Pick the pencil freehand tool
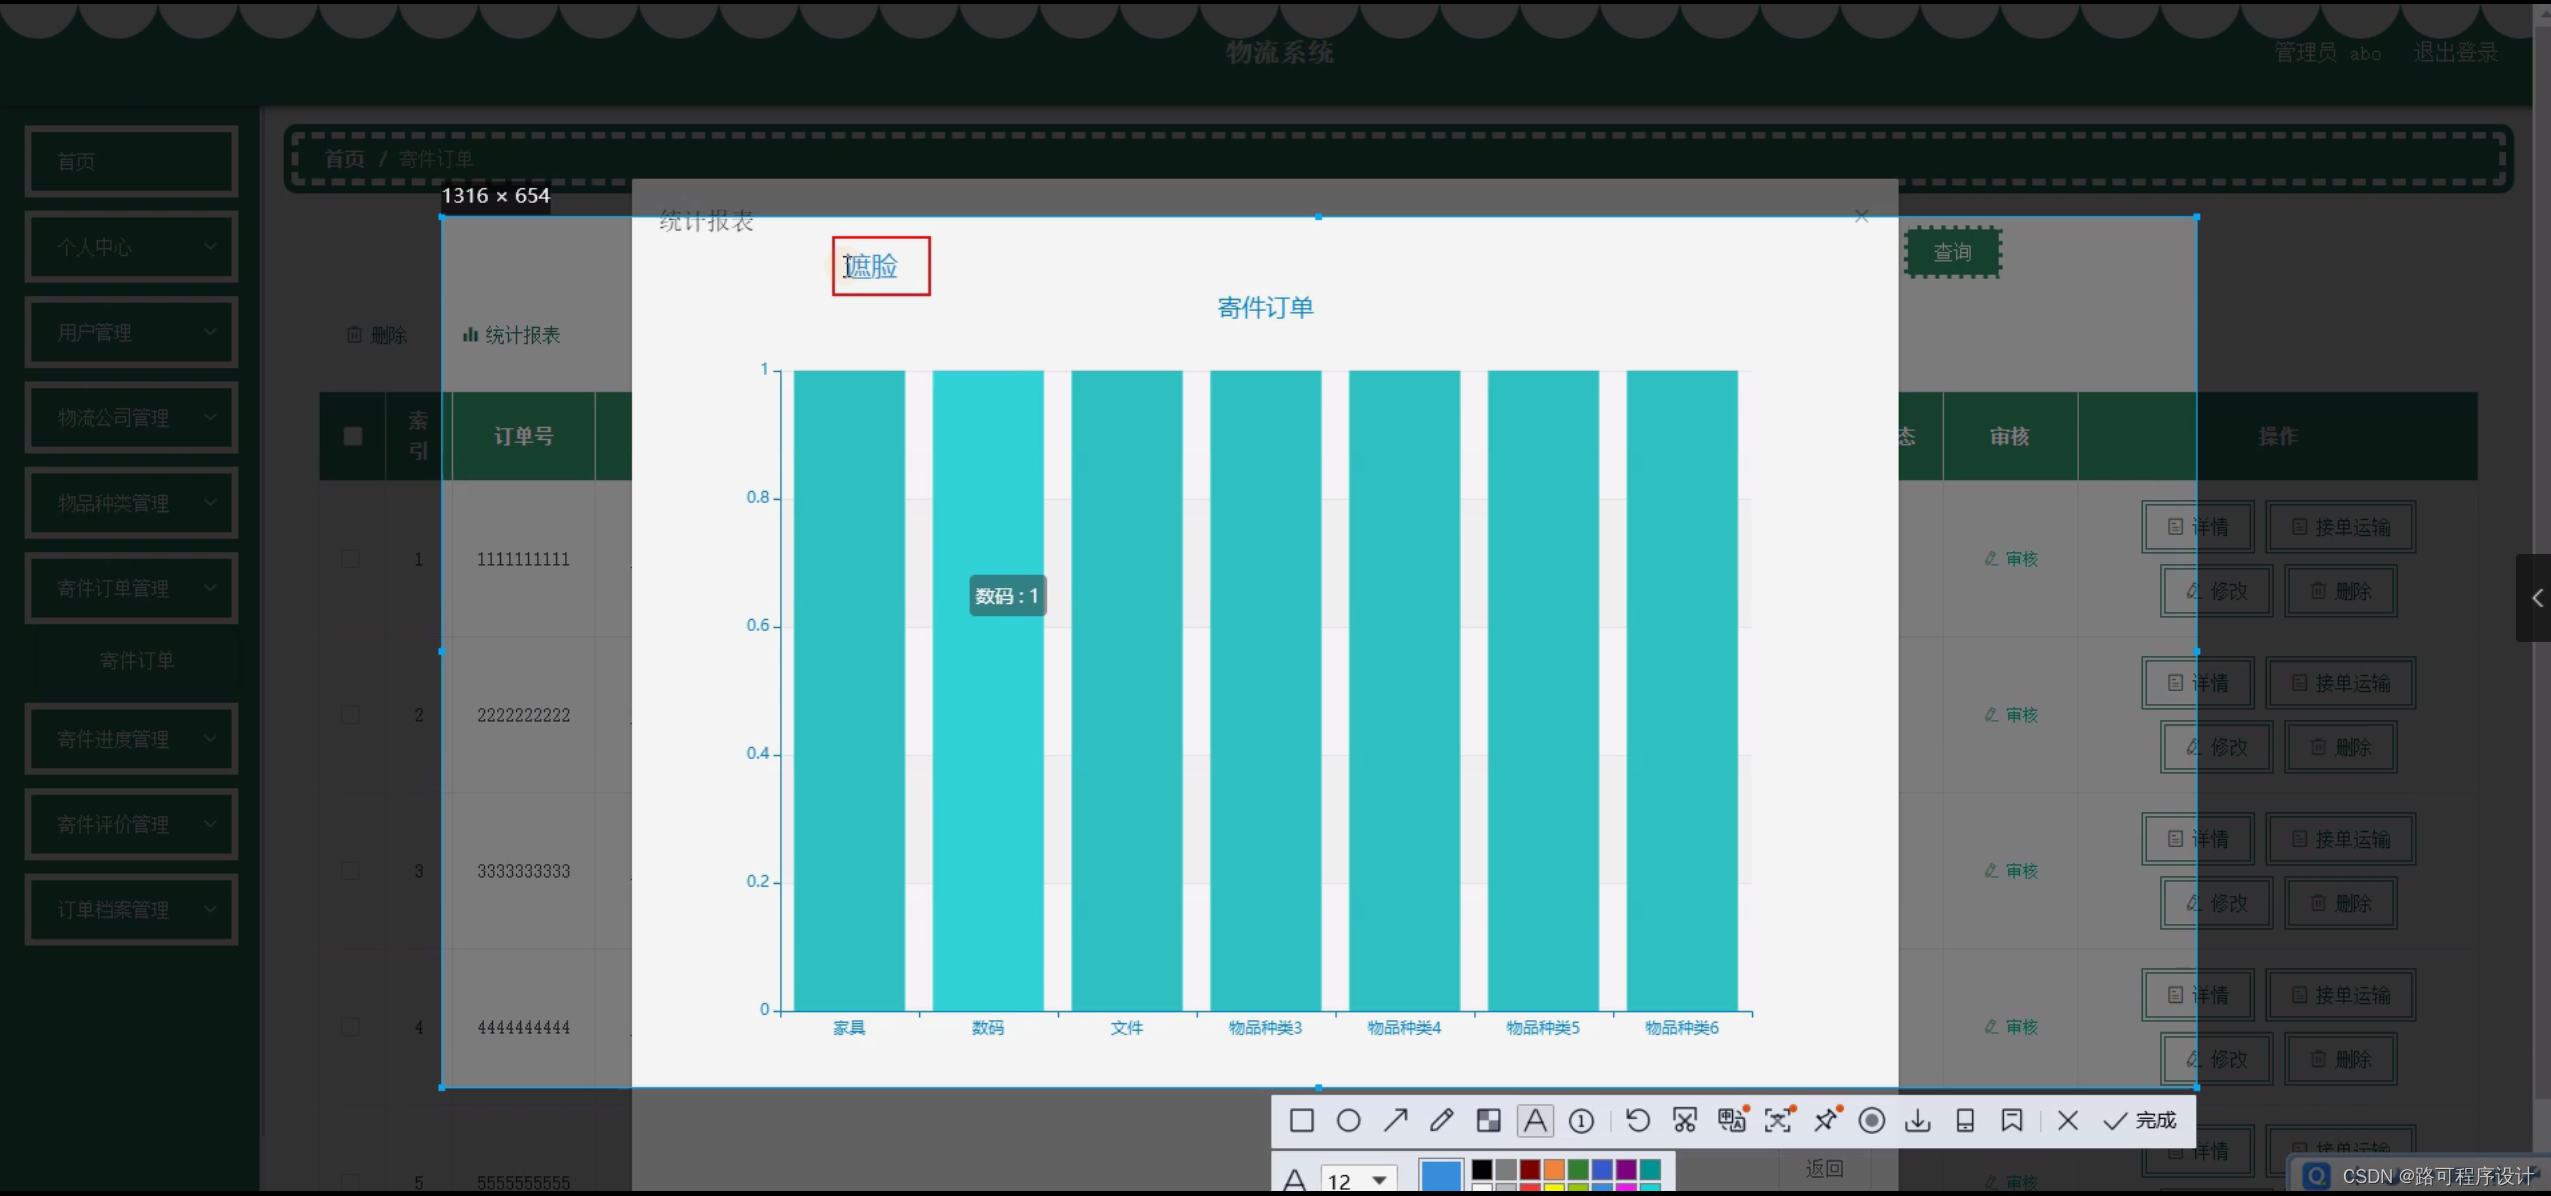2551x1196 pixels. [x=1441, y=1120]
